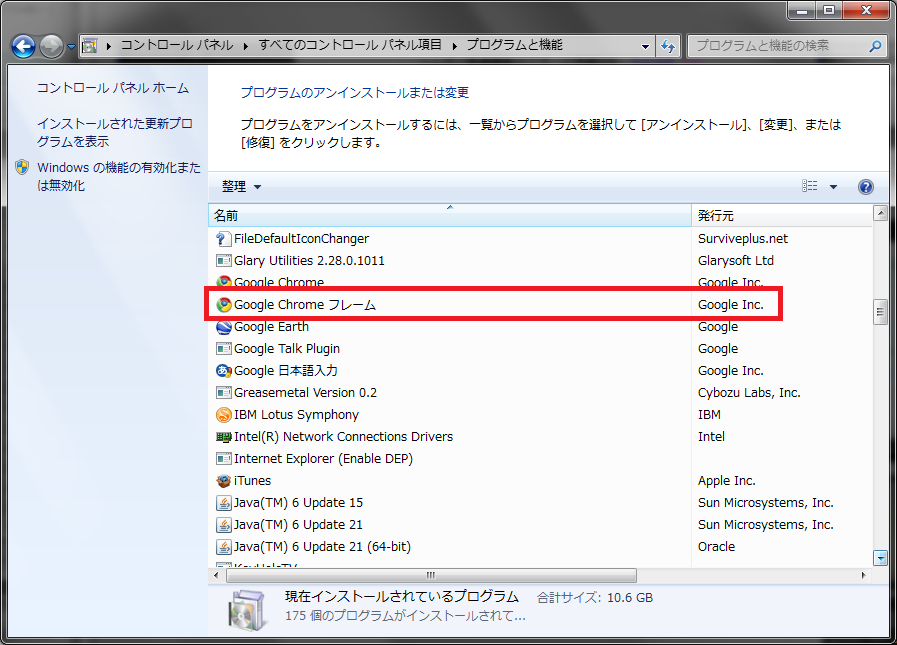
Task: Click publisher Cybozu Labs, Inc. cell
Action: pos(749,393)
